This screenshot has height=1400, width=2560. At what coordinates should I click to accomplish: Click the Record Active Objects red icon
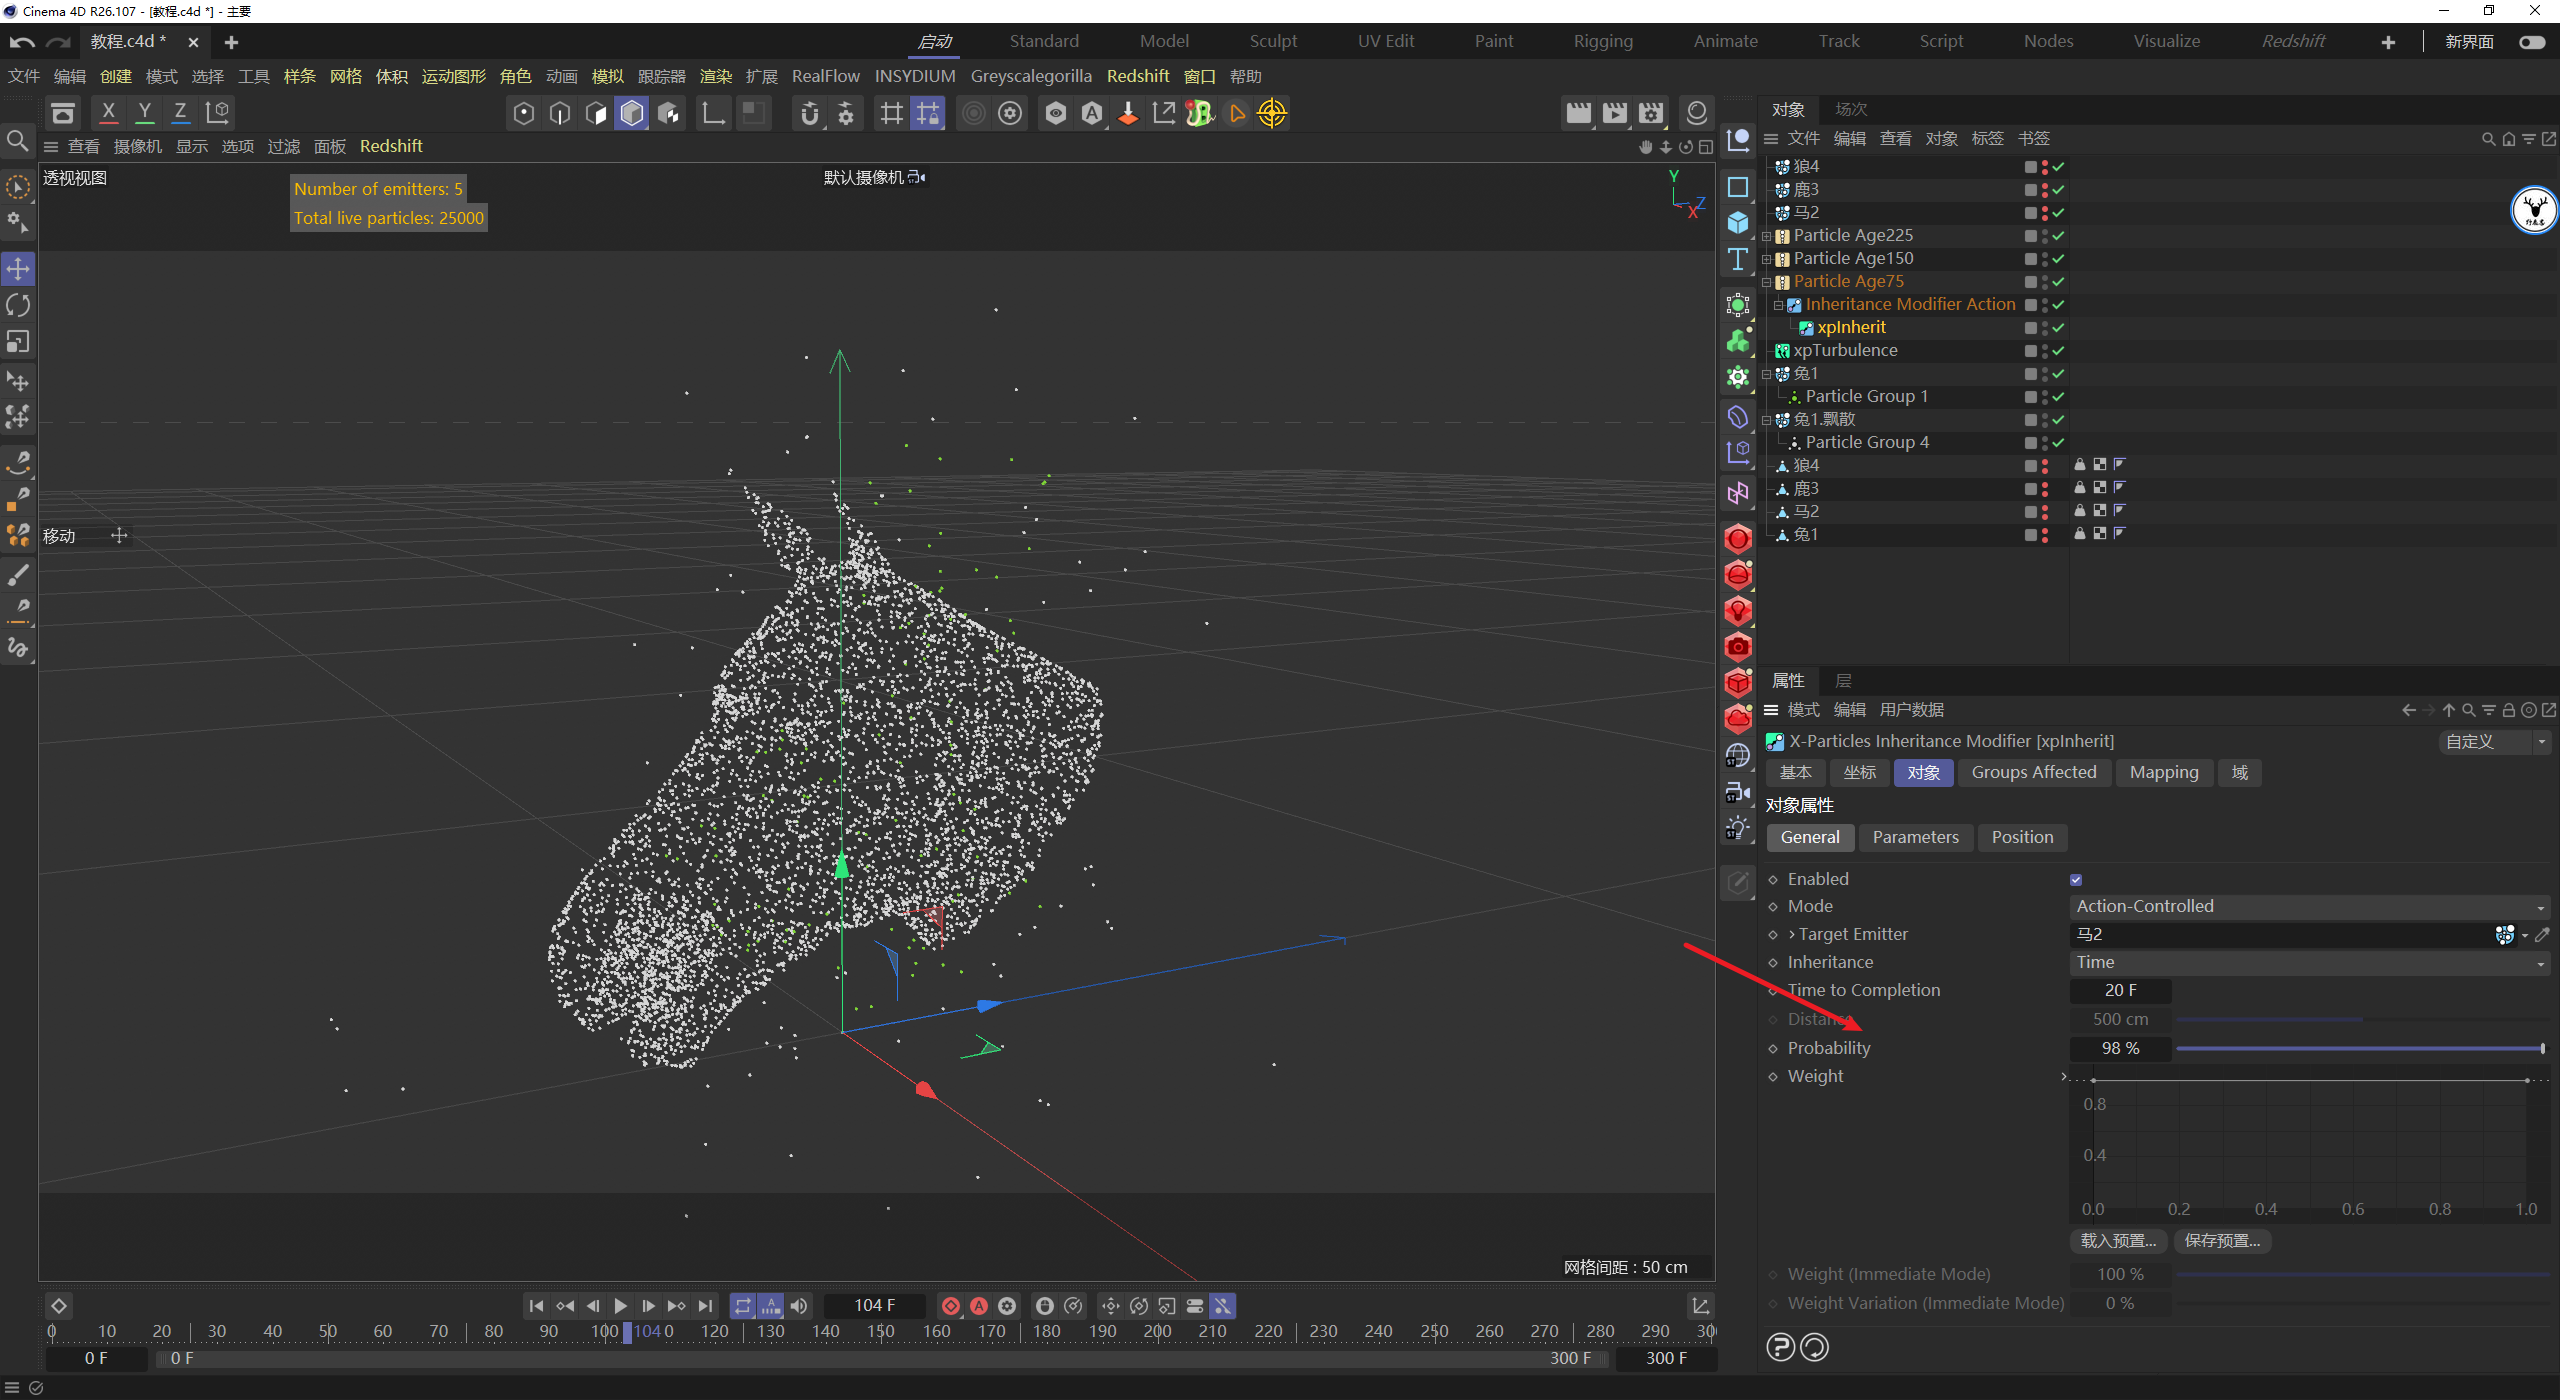[x=951, y=1306]
